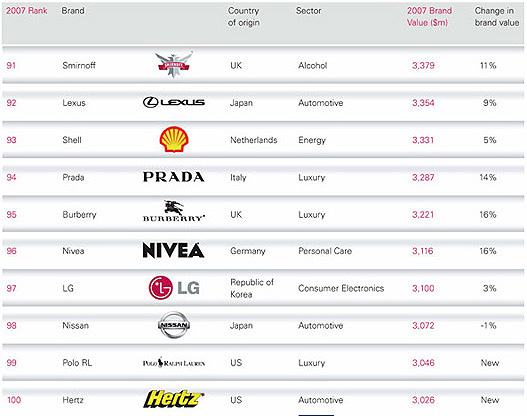The height and width of the screenshot is (416, 527).
Task: Click the Lexus logo
Action: 174,102
